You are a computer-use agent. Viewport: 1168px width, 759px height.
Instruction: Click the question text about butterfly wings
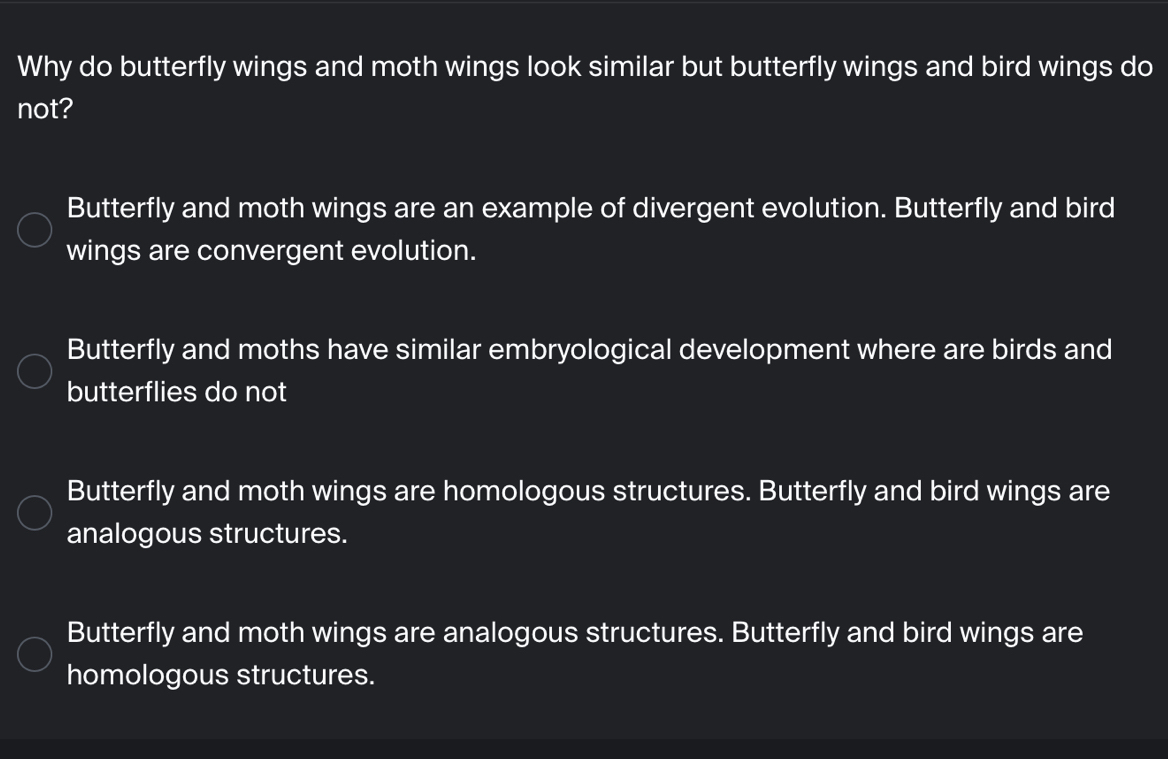pos(585,88)
